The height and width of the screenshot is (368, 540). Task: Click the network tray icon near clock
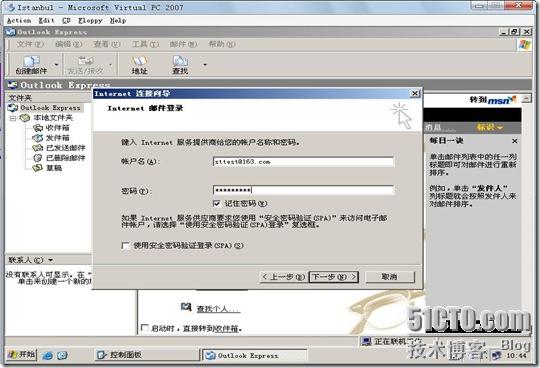coord(497,355)
